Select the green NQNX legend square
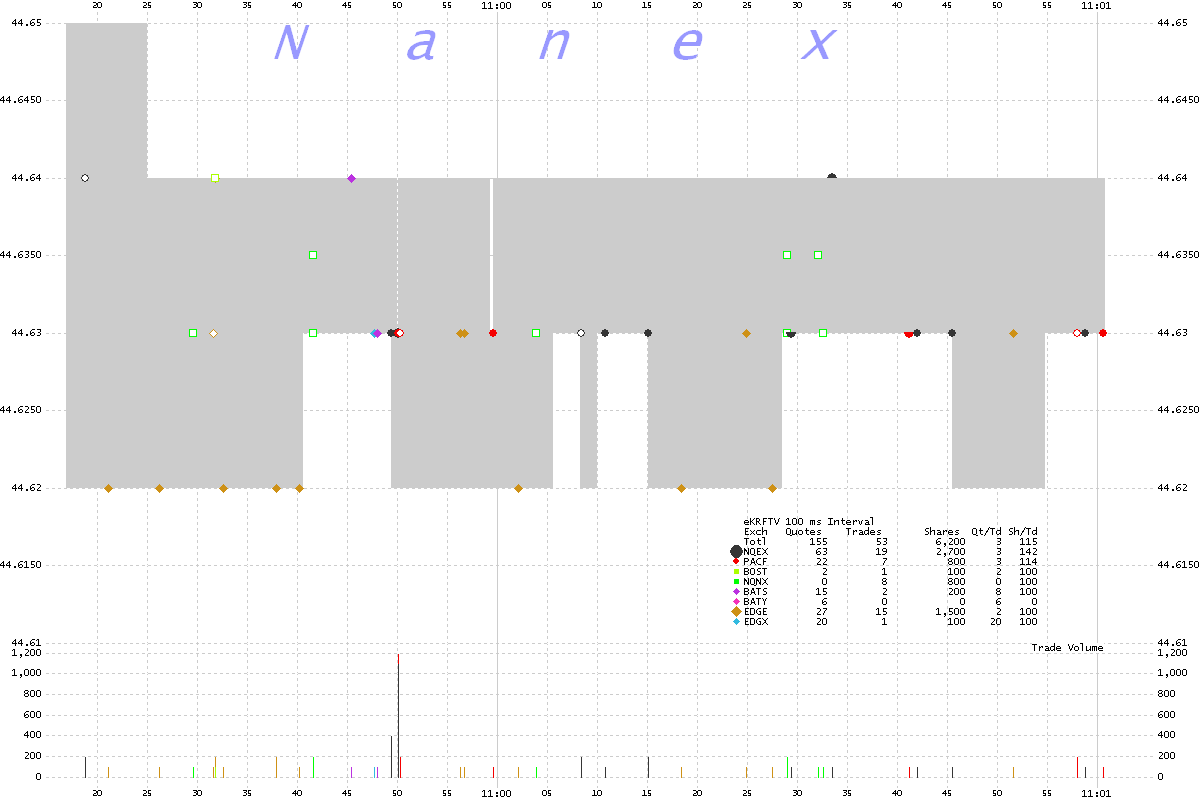Viewport: 1200px width, 800px height. [737, 582]
